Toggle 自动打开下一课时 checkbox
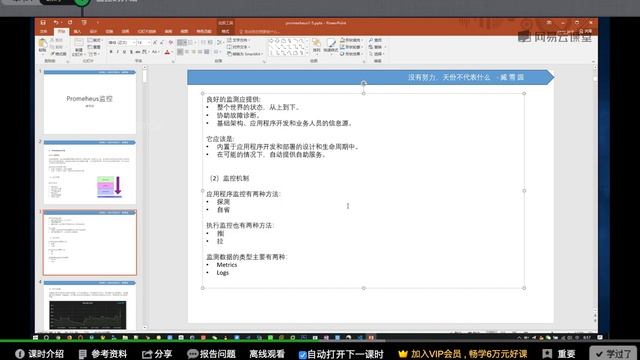The width and height of the screenshot is (640, 360). click(x=302, y=355)
